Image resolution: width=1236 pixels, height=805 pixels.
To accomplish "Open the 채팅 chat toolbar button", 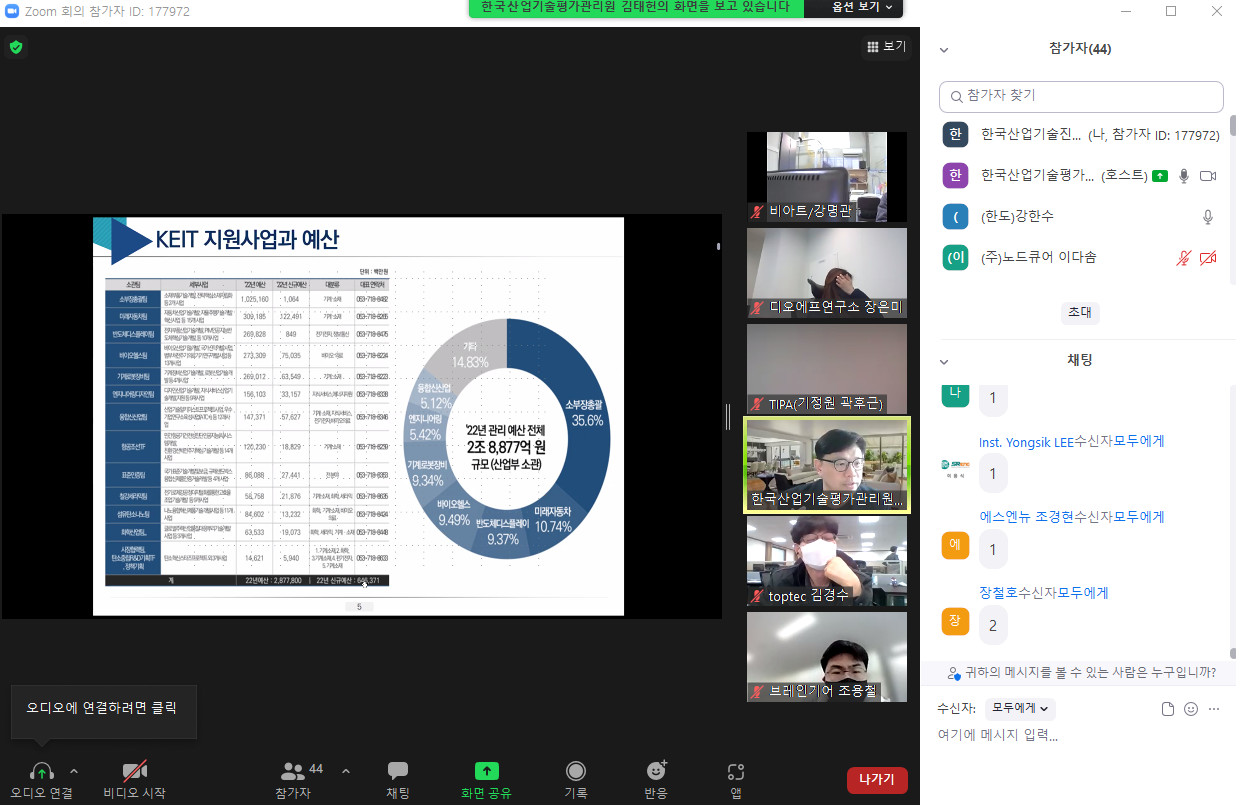I will (398, 780).
